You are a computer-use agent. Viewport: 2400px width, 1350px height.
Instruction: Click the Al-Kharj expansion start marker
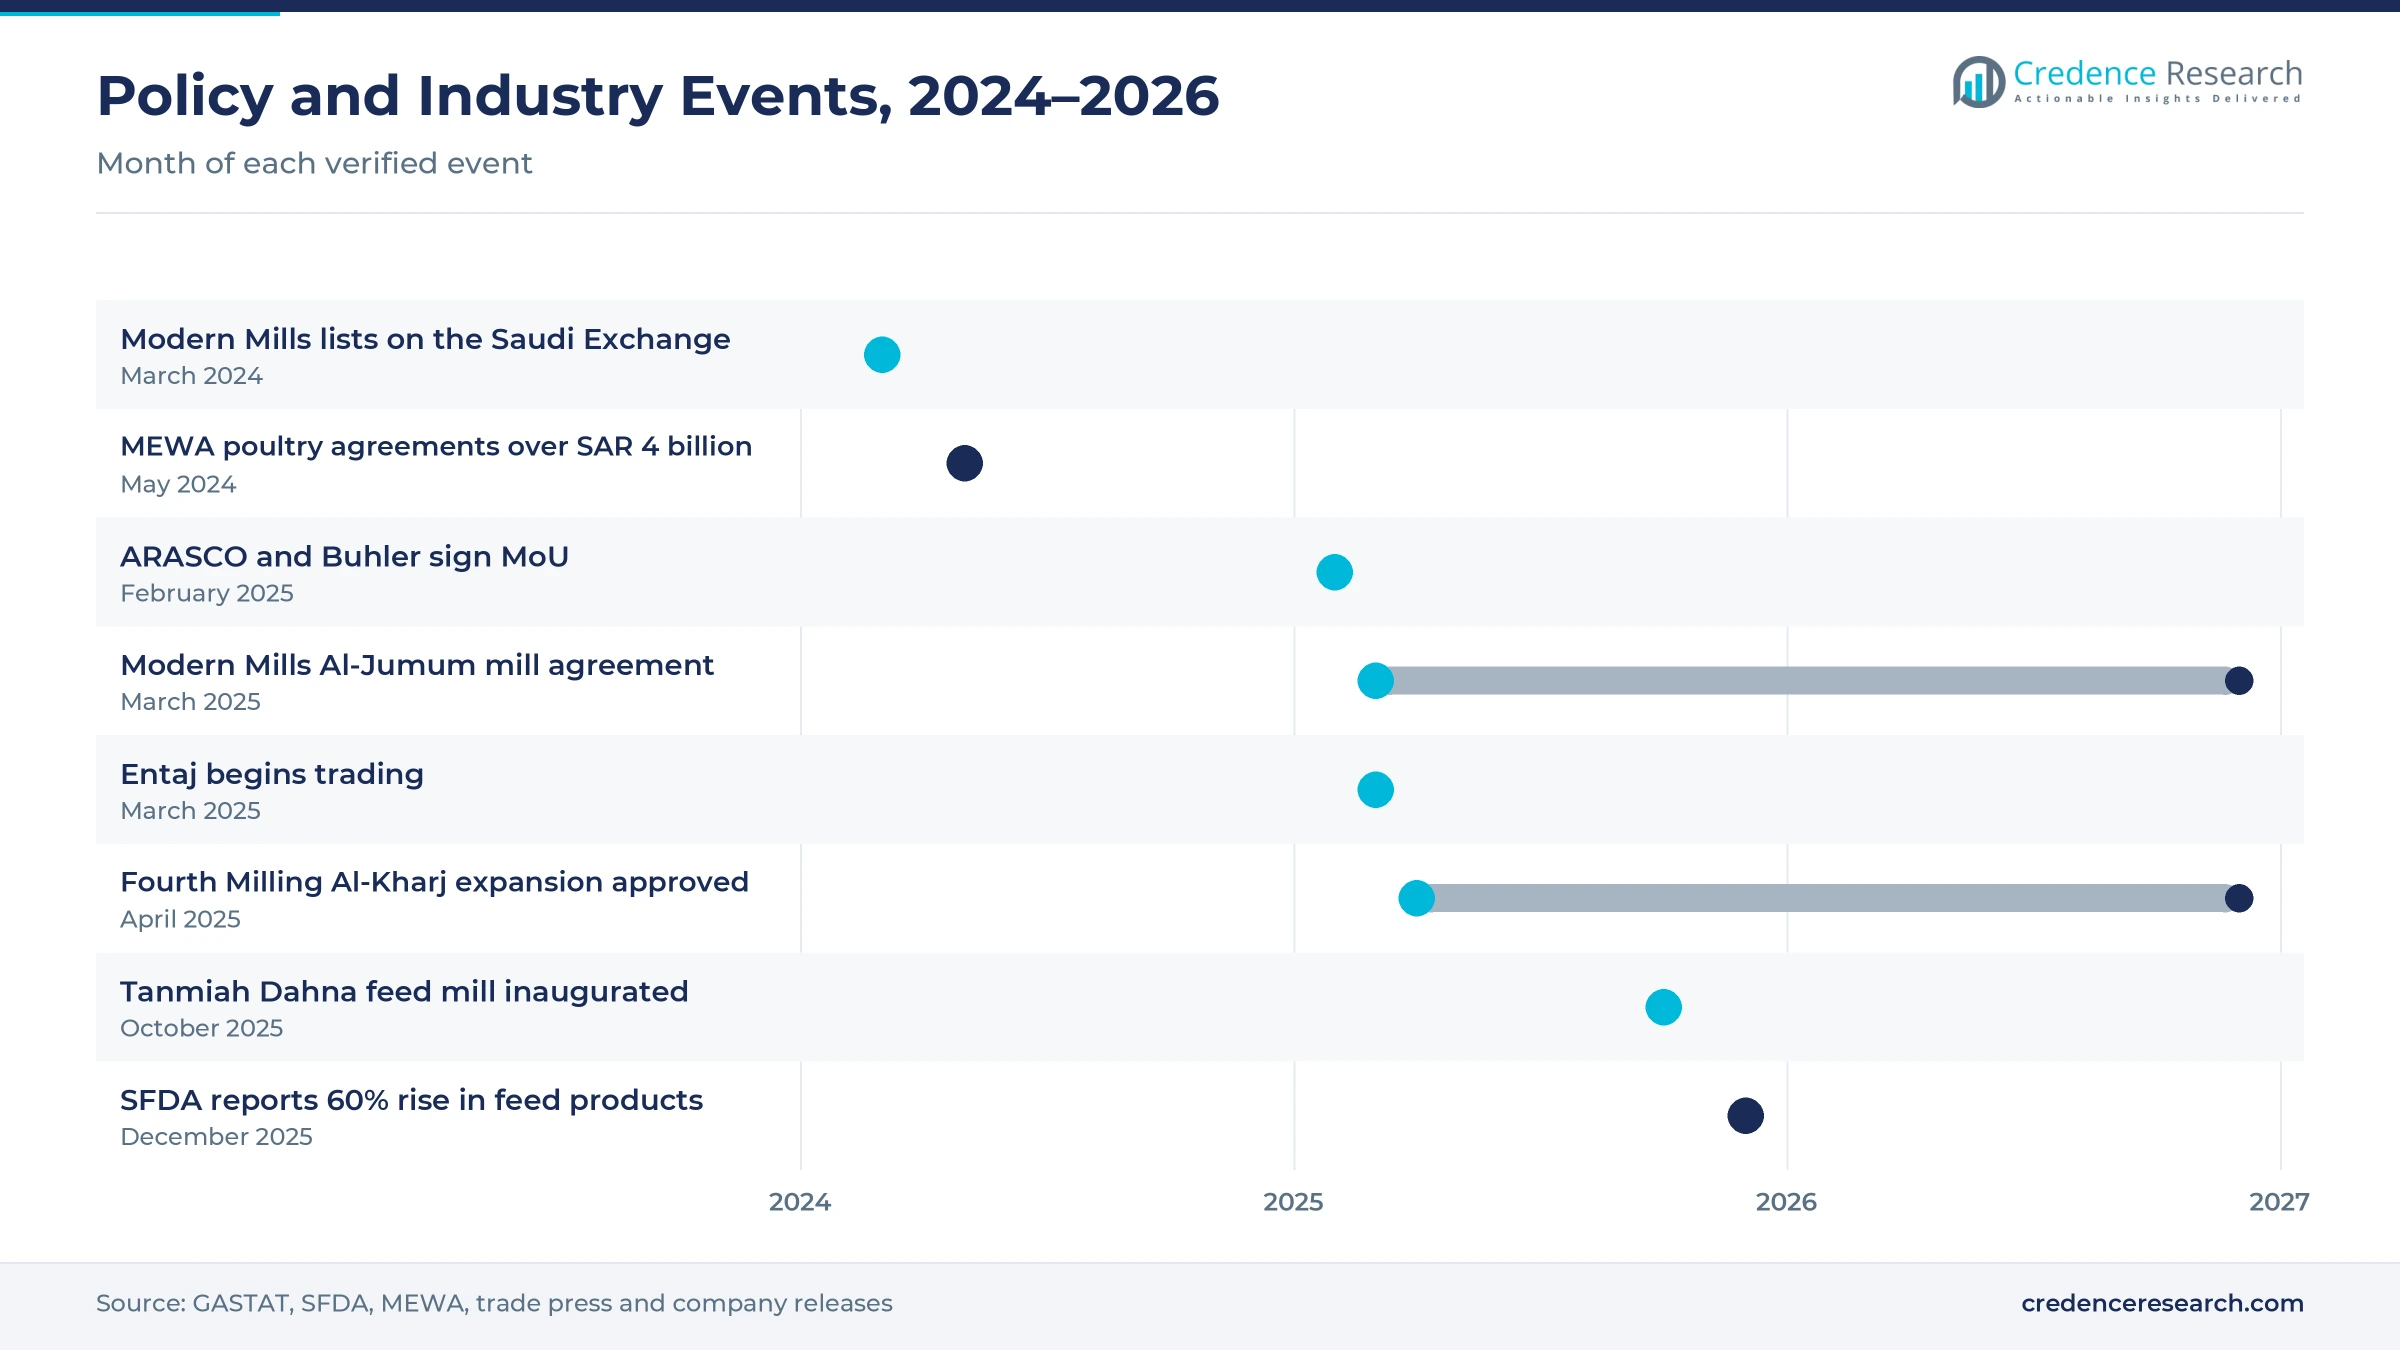pos(1416,898)
